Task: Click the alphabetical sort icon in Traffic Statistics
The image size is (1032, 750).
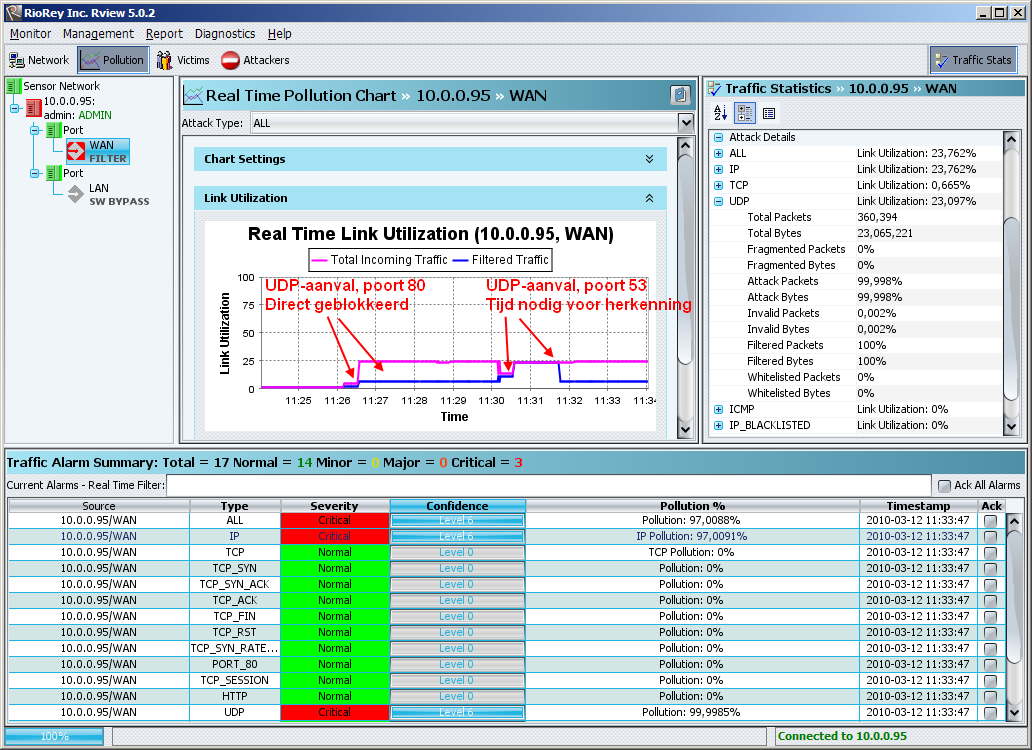Action: [720, 113]
